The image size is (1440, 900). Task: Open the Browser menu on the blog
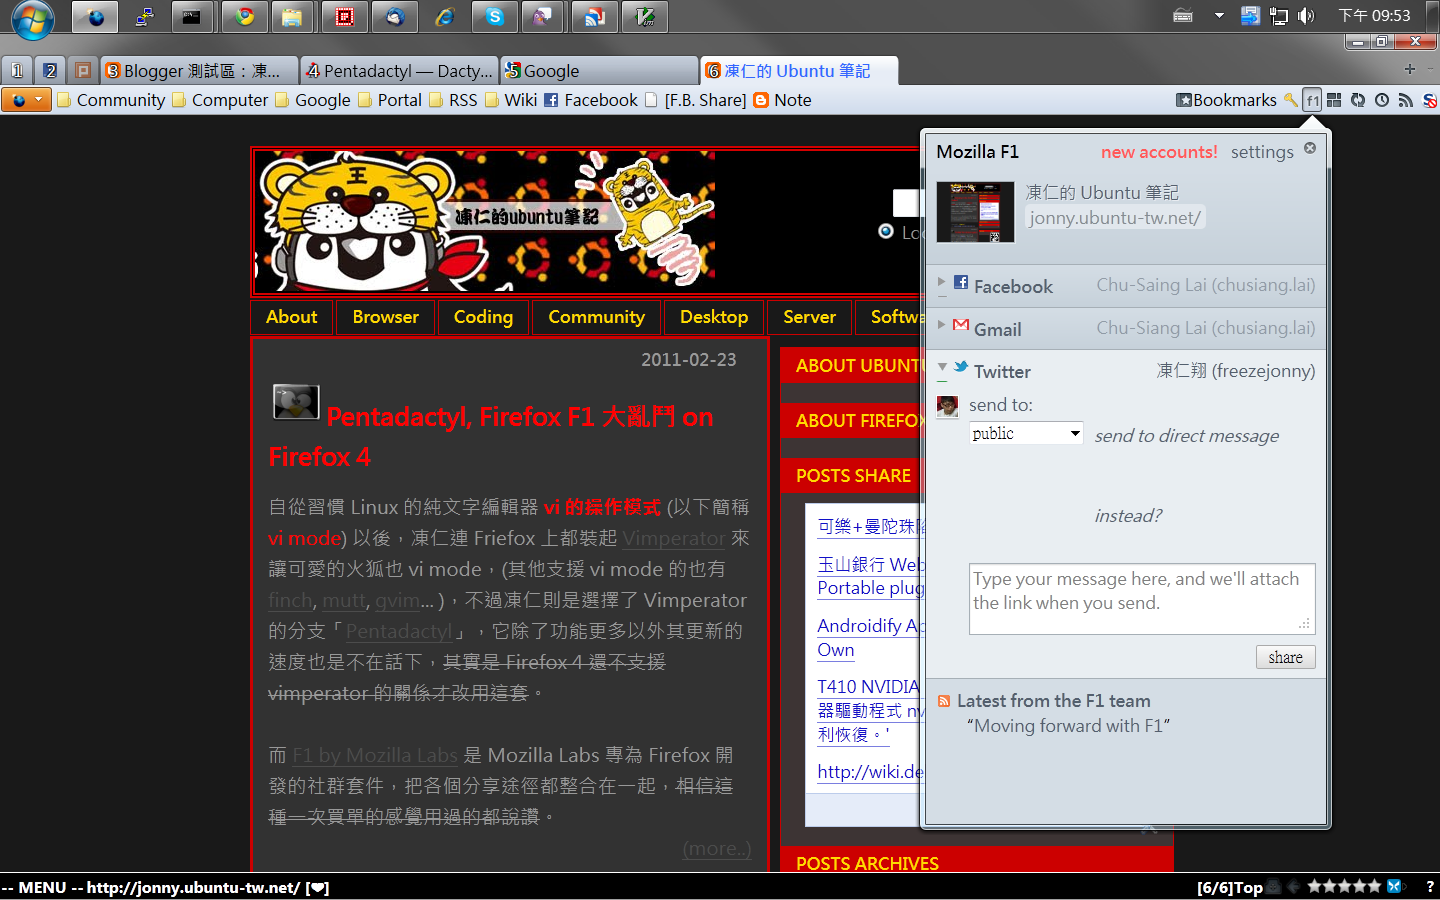pos(385,317)
